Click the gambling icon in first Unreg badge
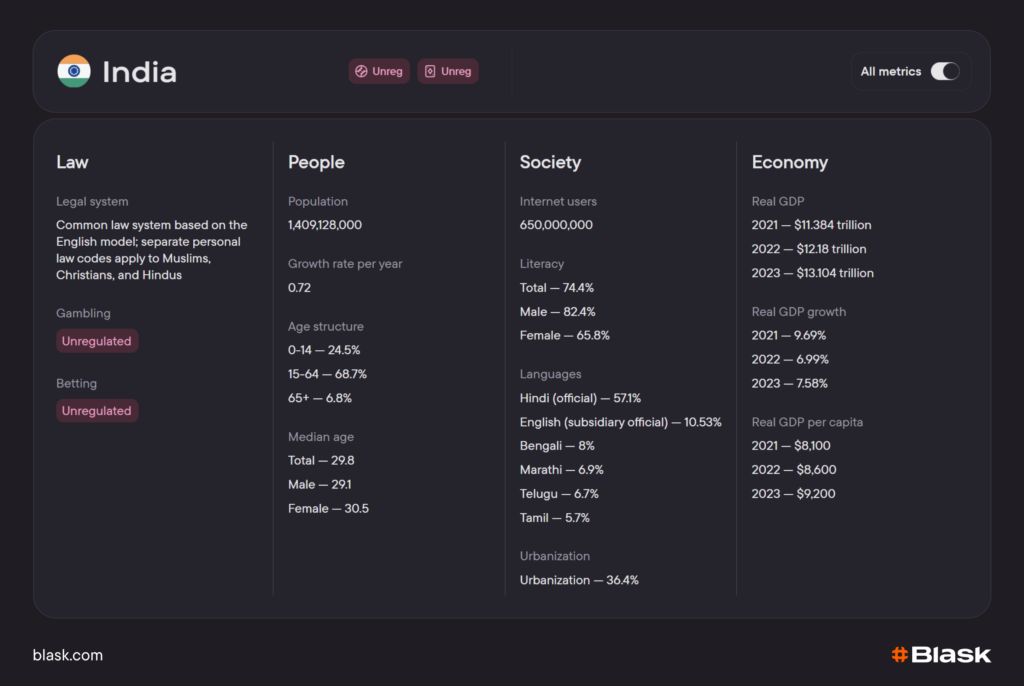Viewport: 1024px width, 686px height. point(361,71)
